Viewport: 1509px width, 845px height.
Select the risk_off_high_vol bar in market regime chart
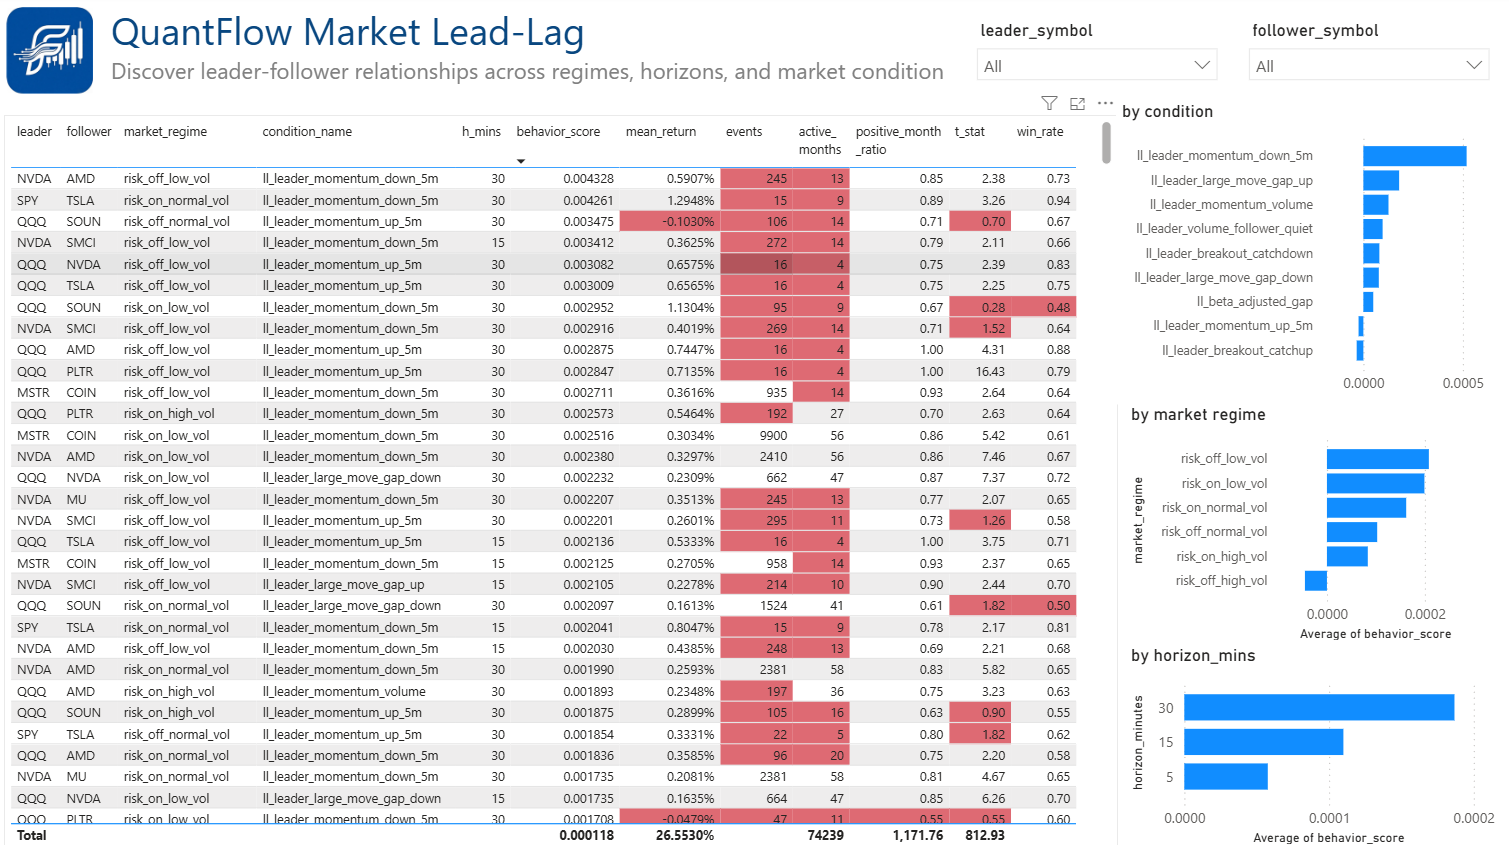tap(1316, 581)
